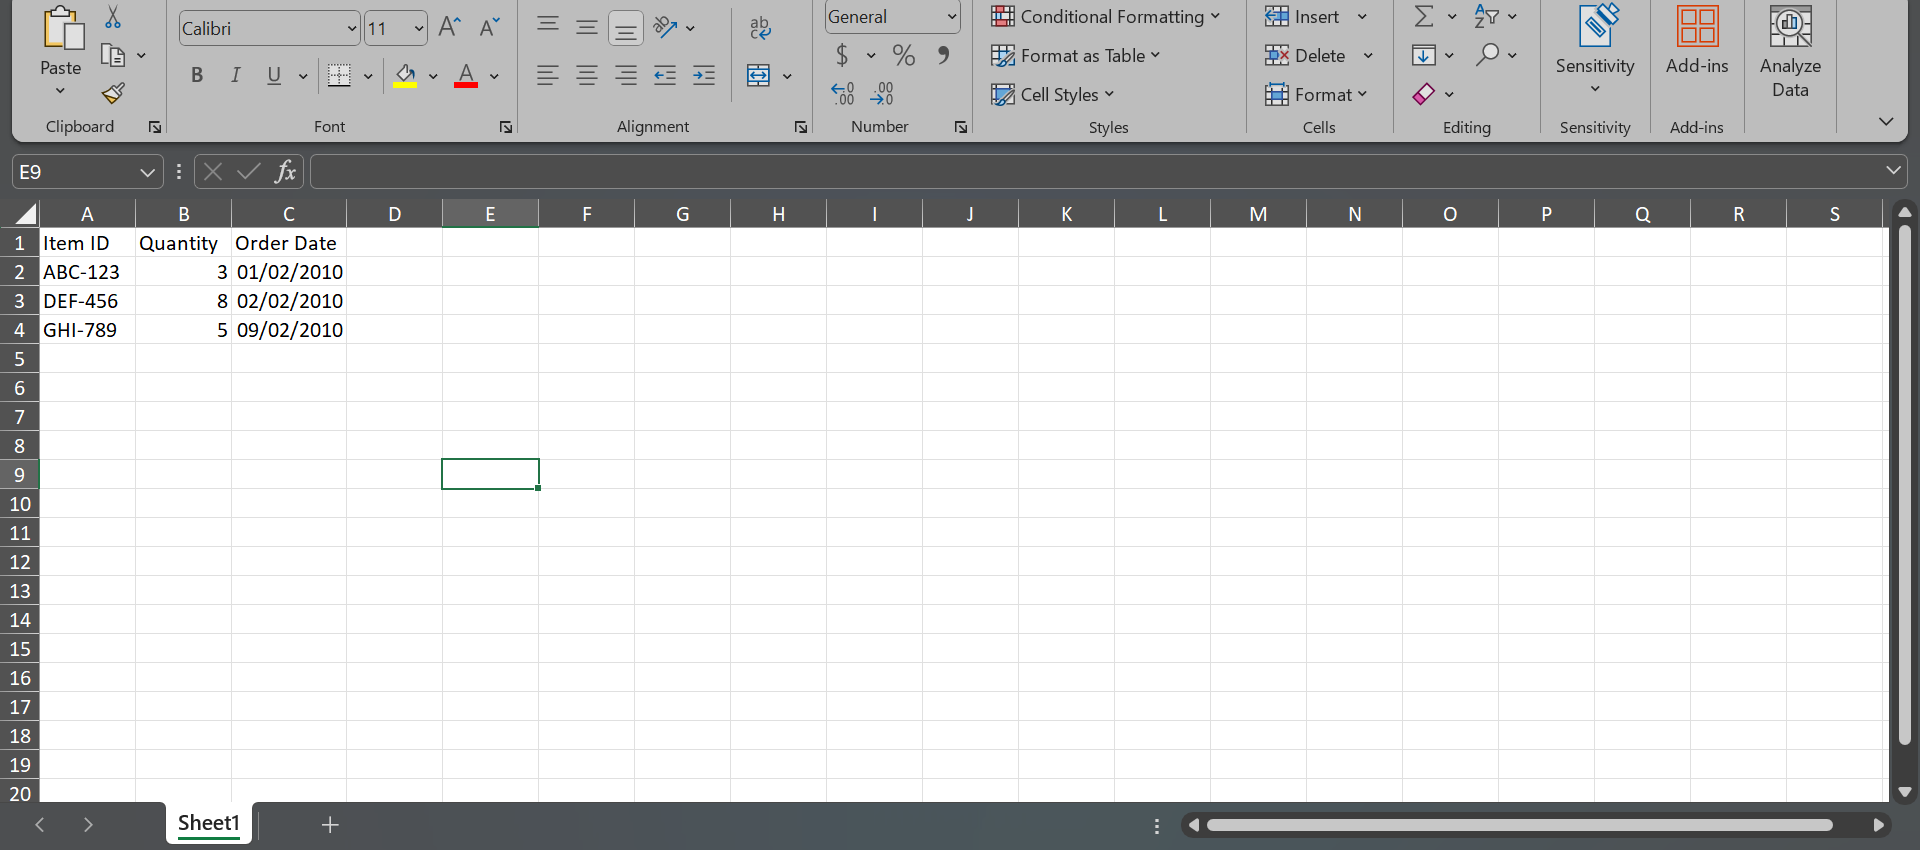The image size is (1920, 850).
Task: Toggle Align Right horizontal alignment
Action: (x=626, y=76)
